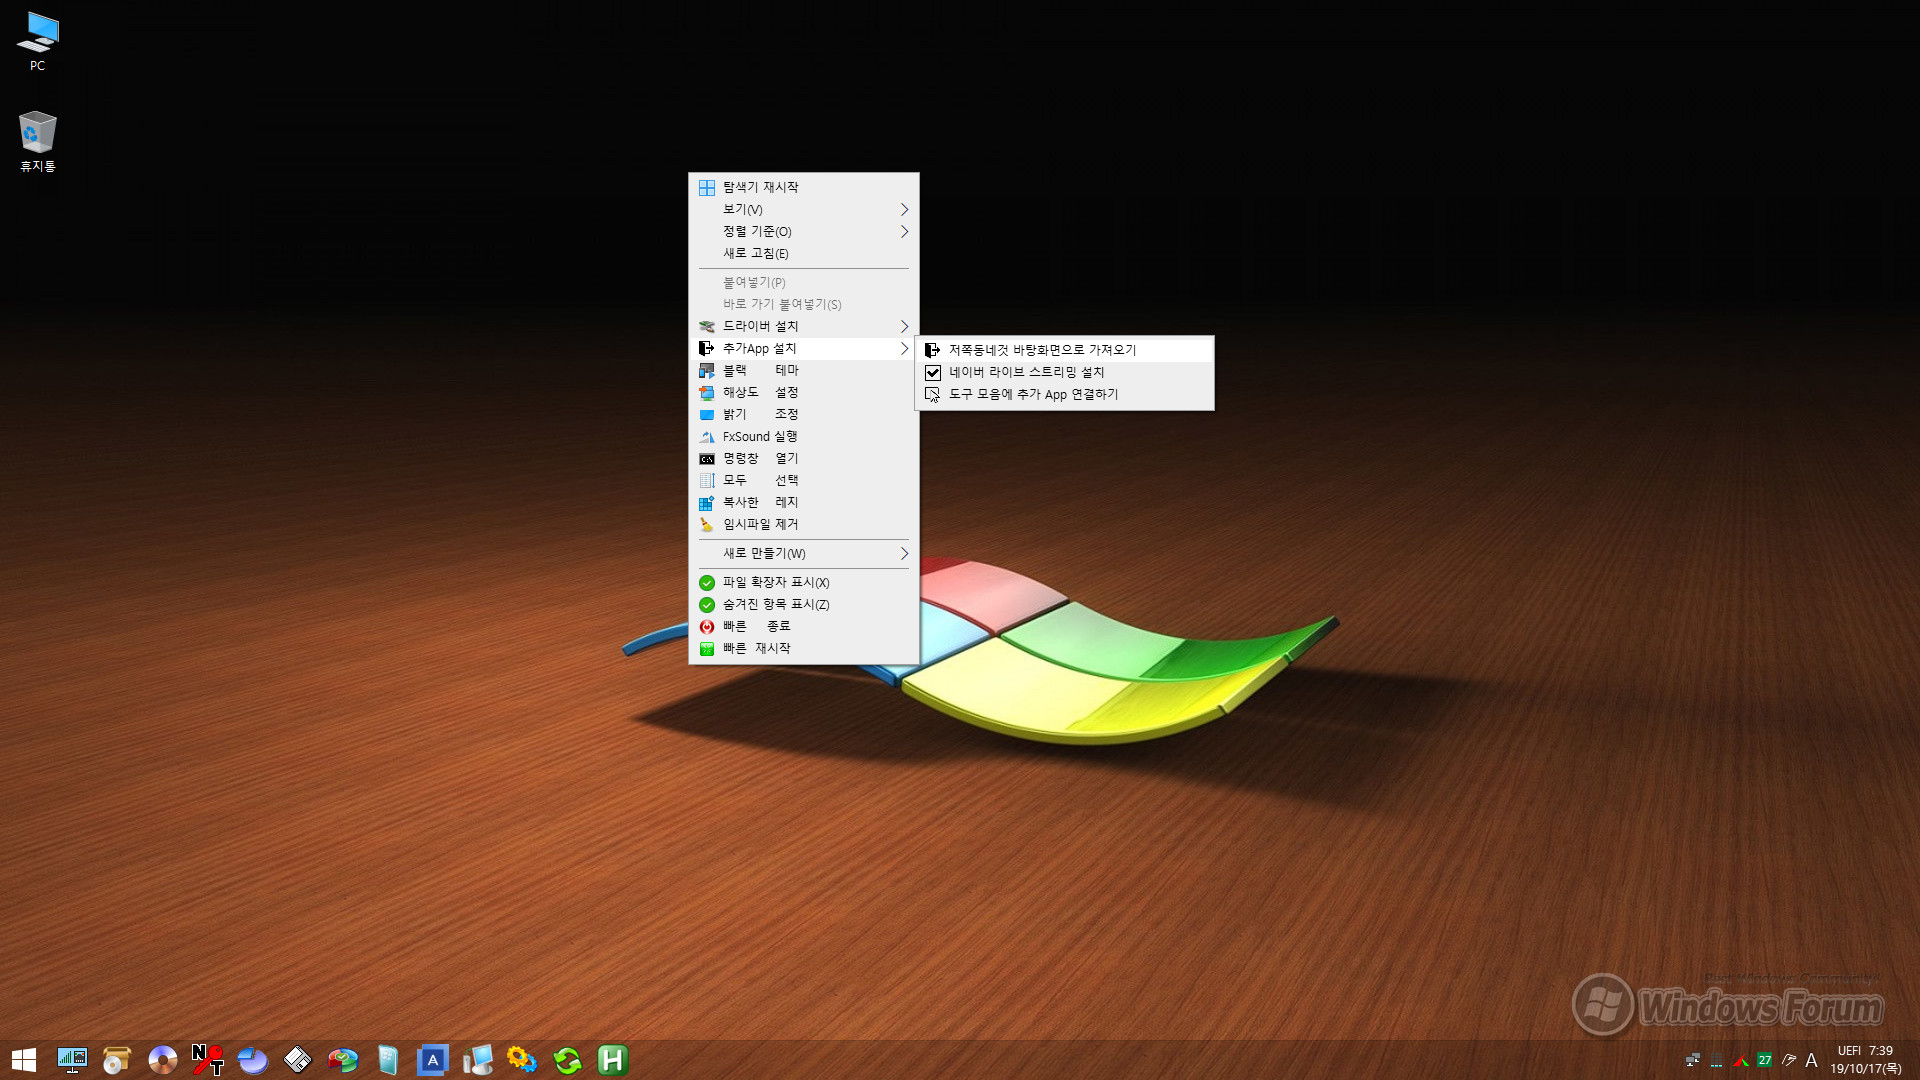Click the computer monitor with tower taskbar icon

coord(478,1060)
